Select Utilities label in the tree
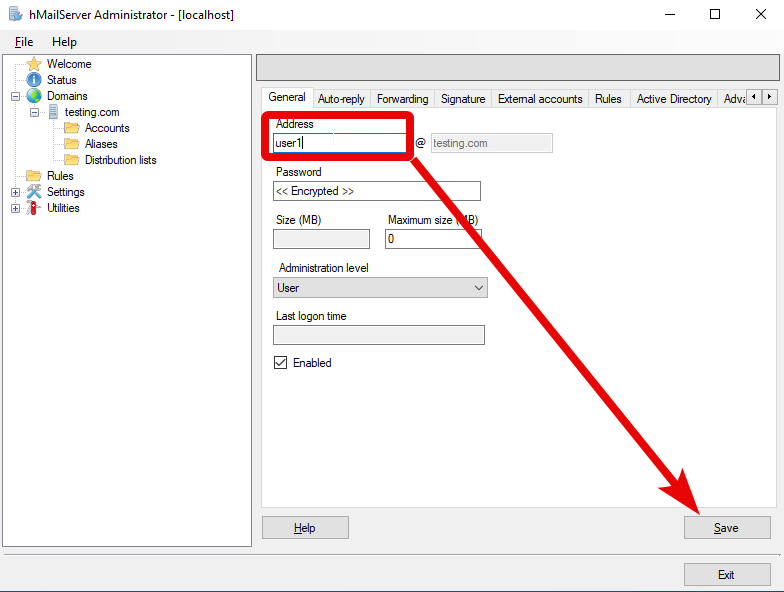 pos(63,208)
